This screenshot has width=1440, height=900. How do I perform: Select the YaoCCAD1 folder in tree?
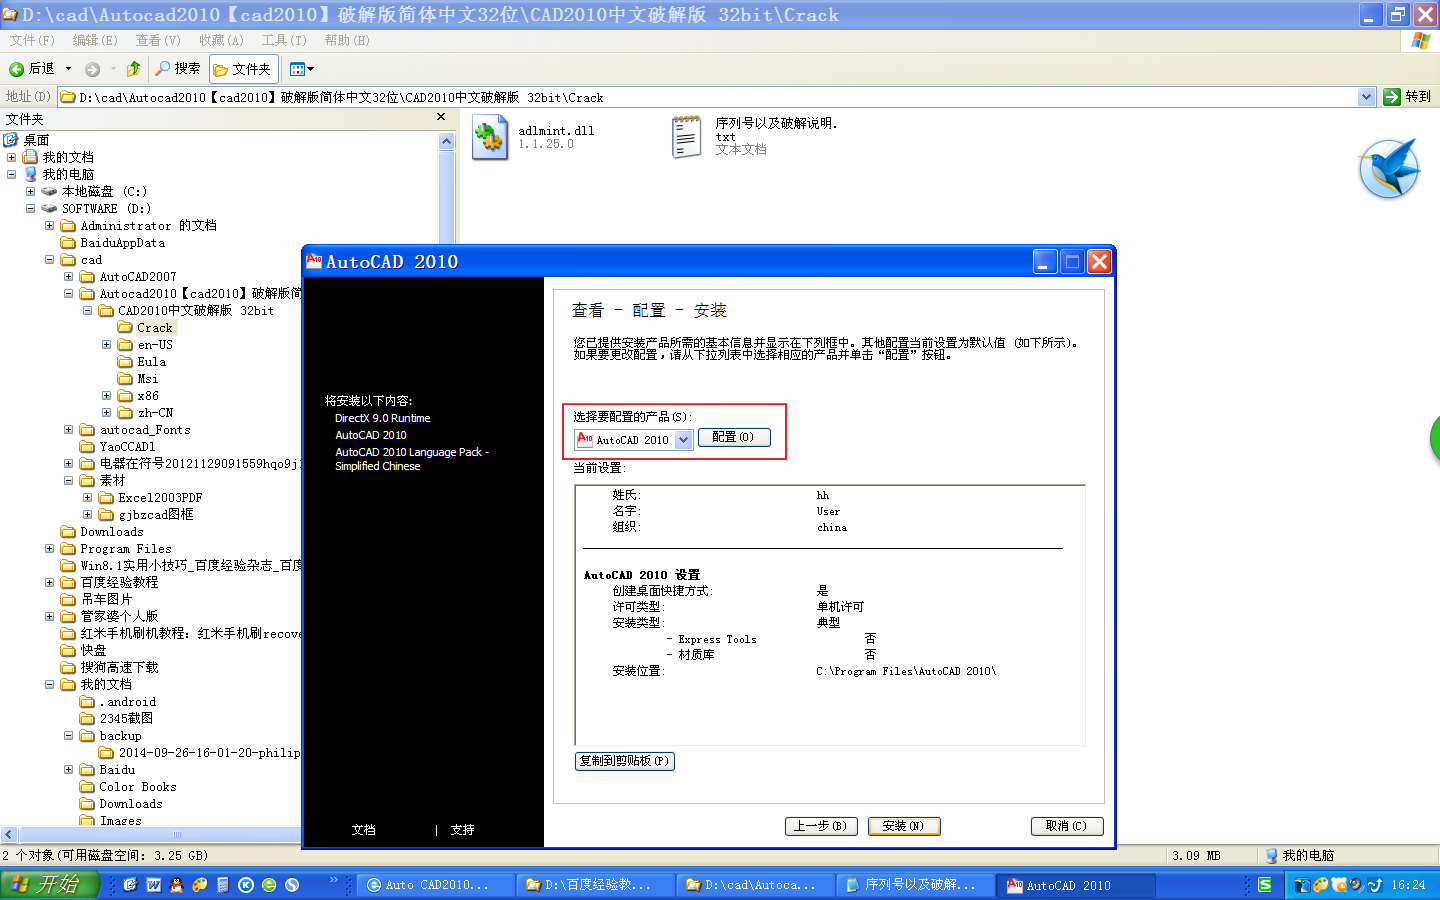pyautogui.click(x=127, y=447)
